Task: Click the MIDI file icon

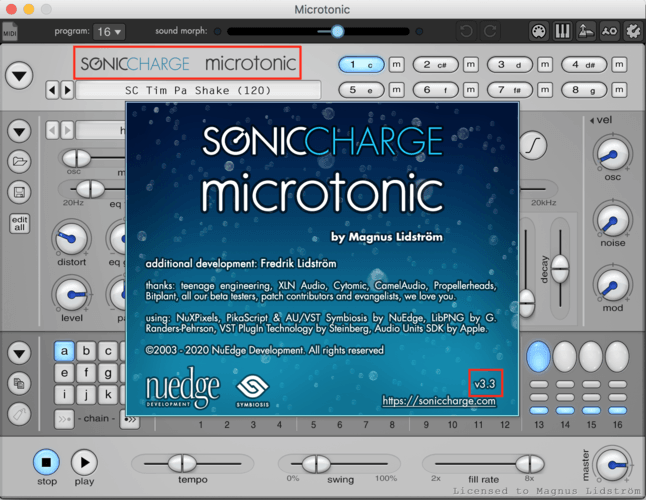Action: (9, 31)
